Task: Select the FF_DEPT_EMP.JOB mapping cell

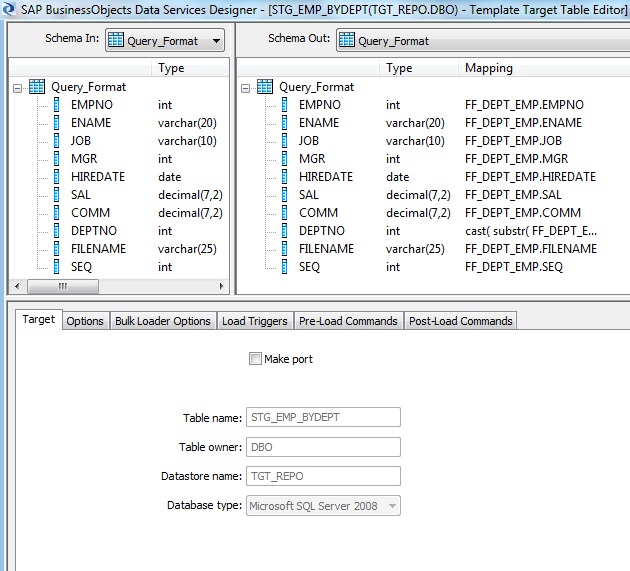Action: click(513, 141)
